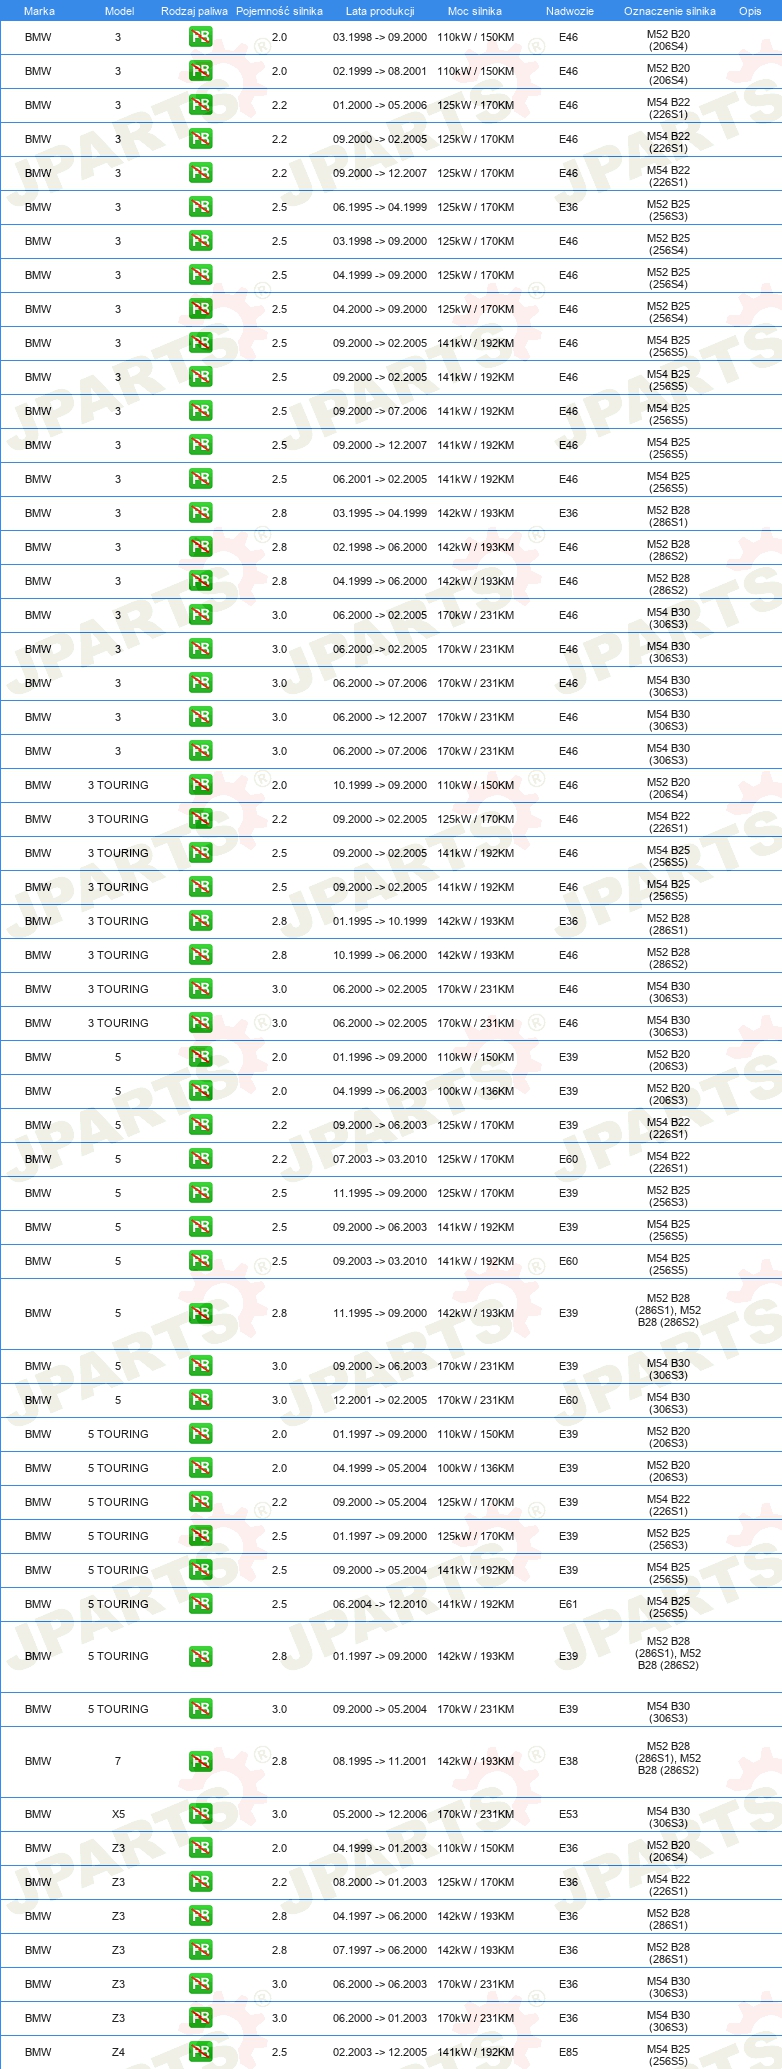Viewport: 782px width, 2069px height.
Task: Click the petrol icon in the BMW X5 row
Action: point(201,1814)
